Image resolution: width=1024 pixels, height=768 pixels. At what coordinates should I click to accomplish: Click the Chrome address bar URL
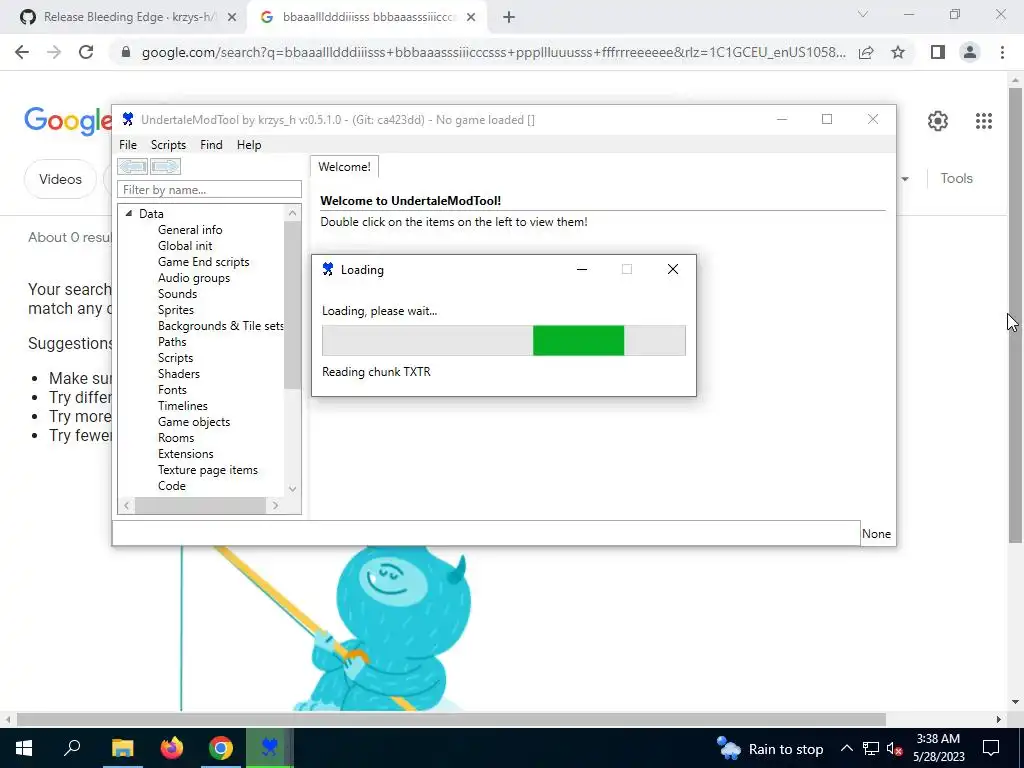point(493,52)
